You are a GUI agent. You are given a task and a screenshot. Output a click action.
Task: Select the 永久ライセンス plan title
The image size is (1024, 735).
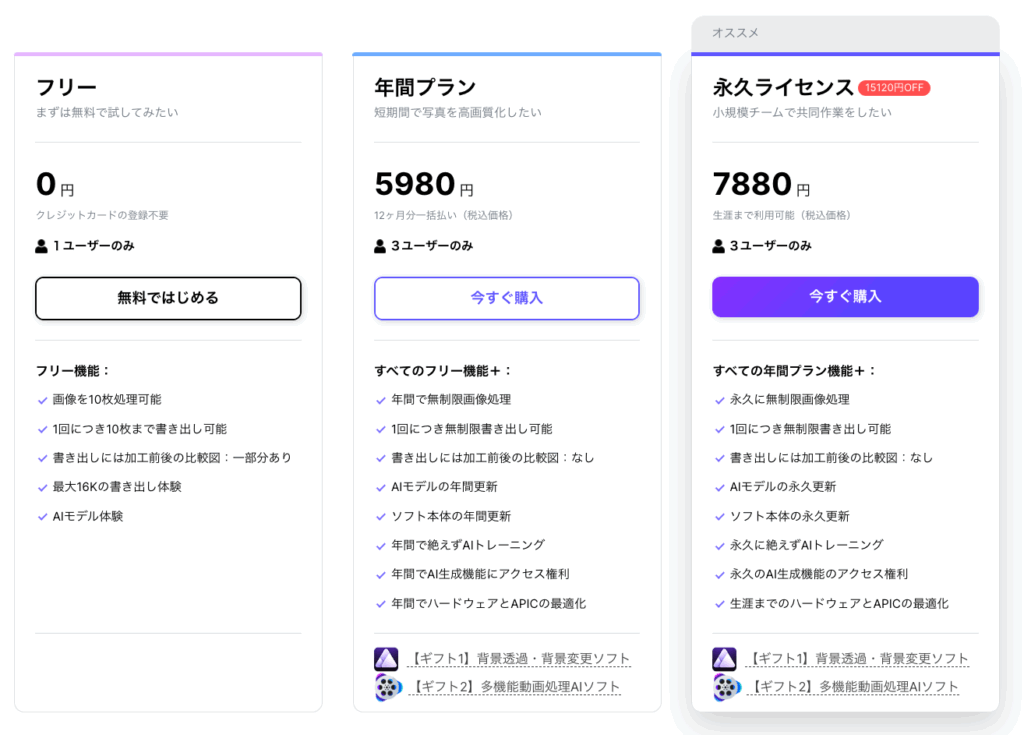[783, 87]
